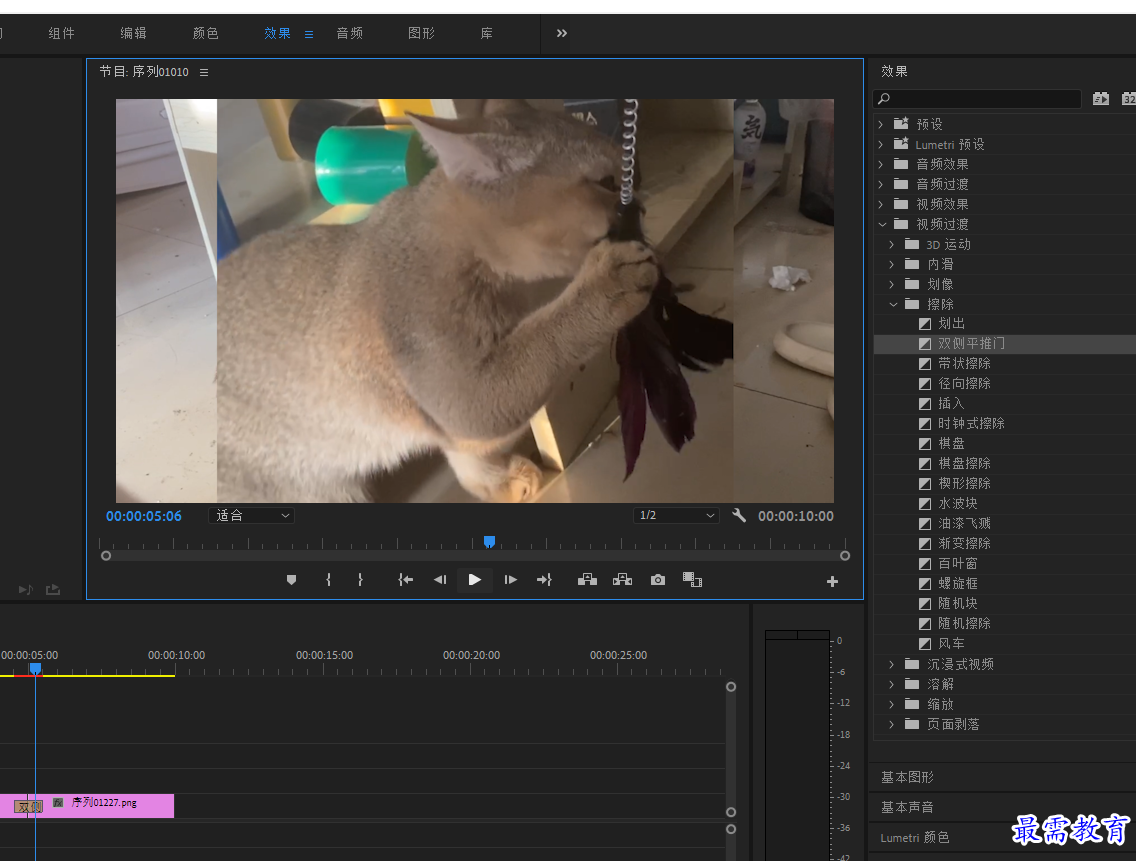Export frame with camera icon
Image resolution: width=1136 pixels, height=861 pixels.
click(x=658, y=580)
